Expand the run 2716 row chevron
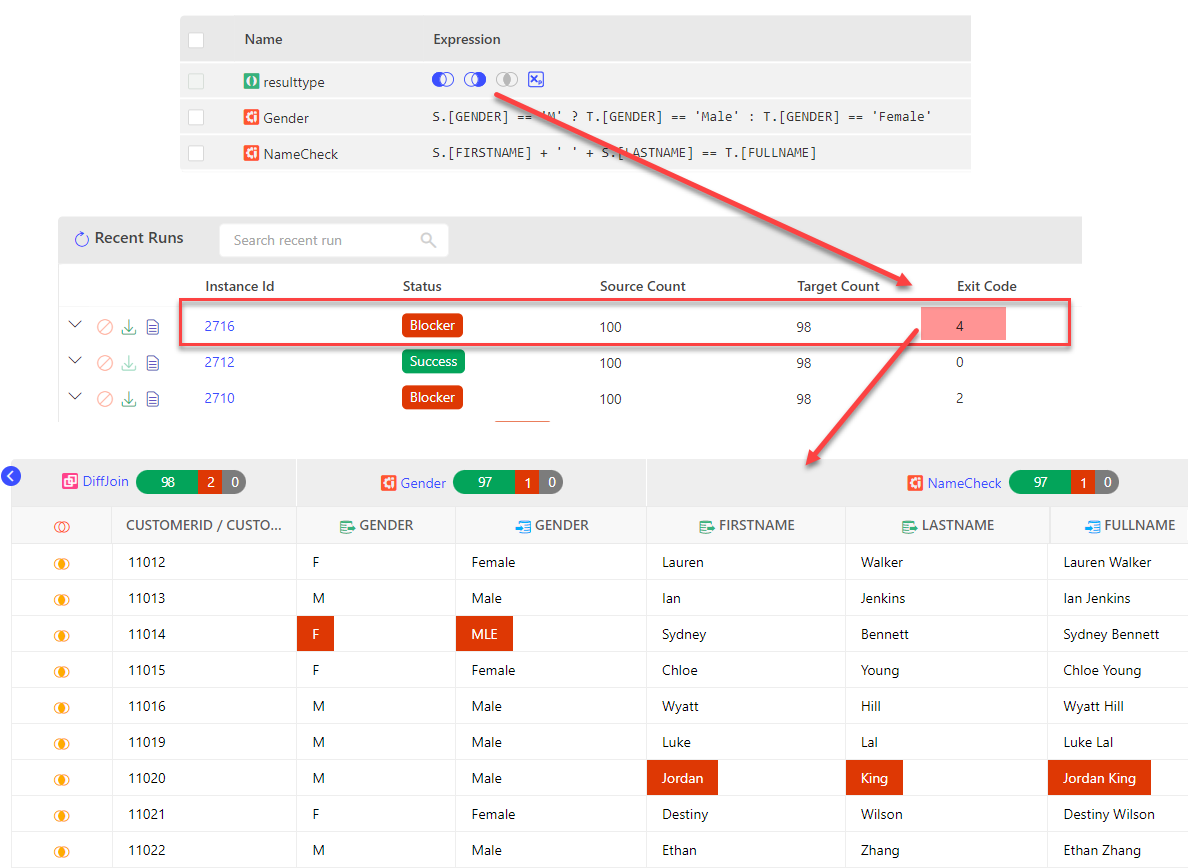The height and width of the screenshot is (868, 1188). pos(75,325)
